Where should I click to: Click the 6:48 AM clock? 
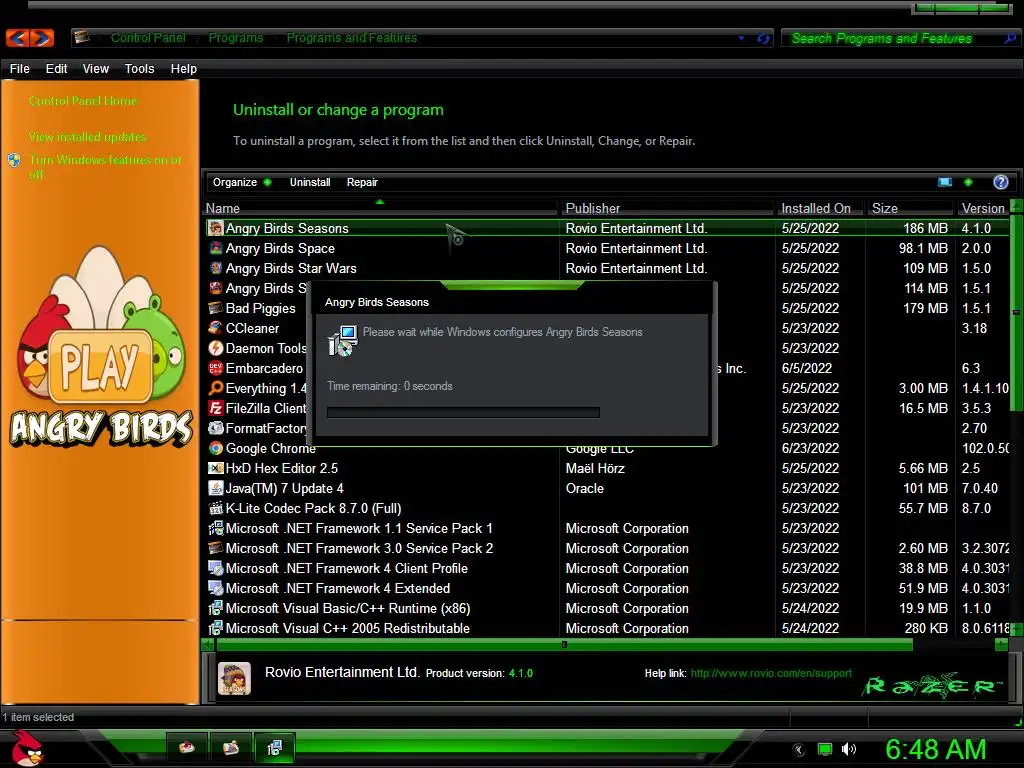click(935, 749)
